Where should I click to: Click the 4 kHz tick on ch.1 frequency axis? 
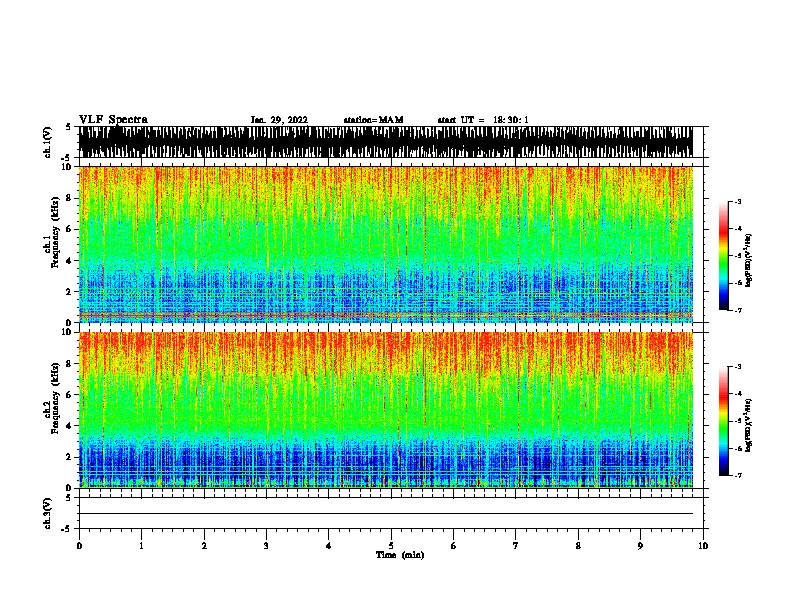[70, 261]
